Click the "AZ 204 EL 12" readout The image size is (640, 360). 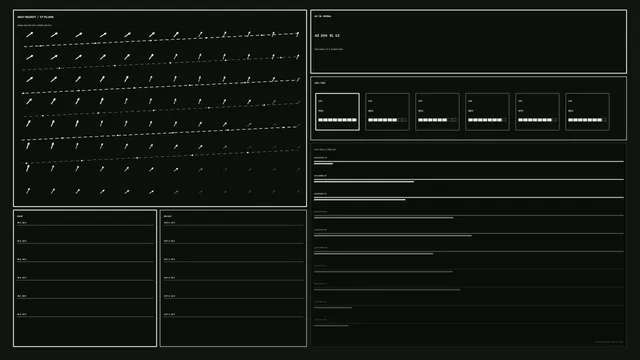327,36
